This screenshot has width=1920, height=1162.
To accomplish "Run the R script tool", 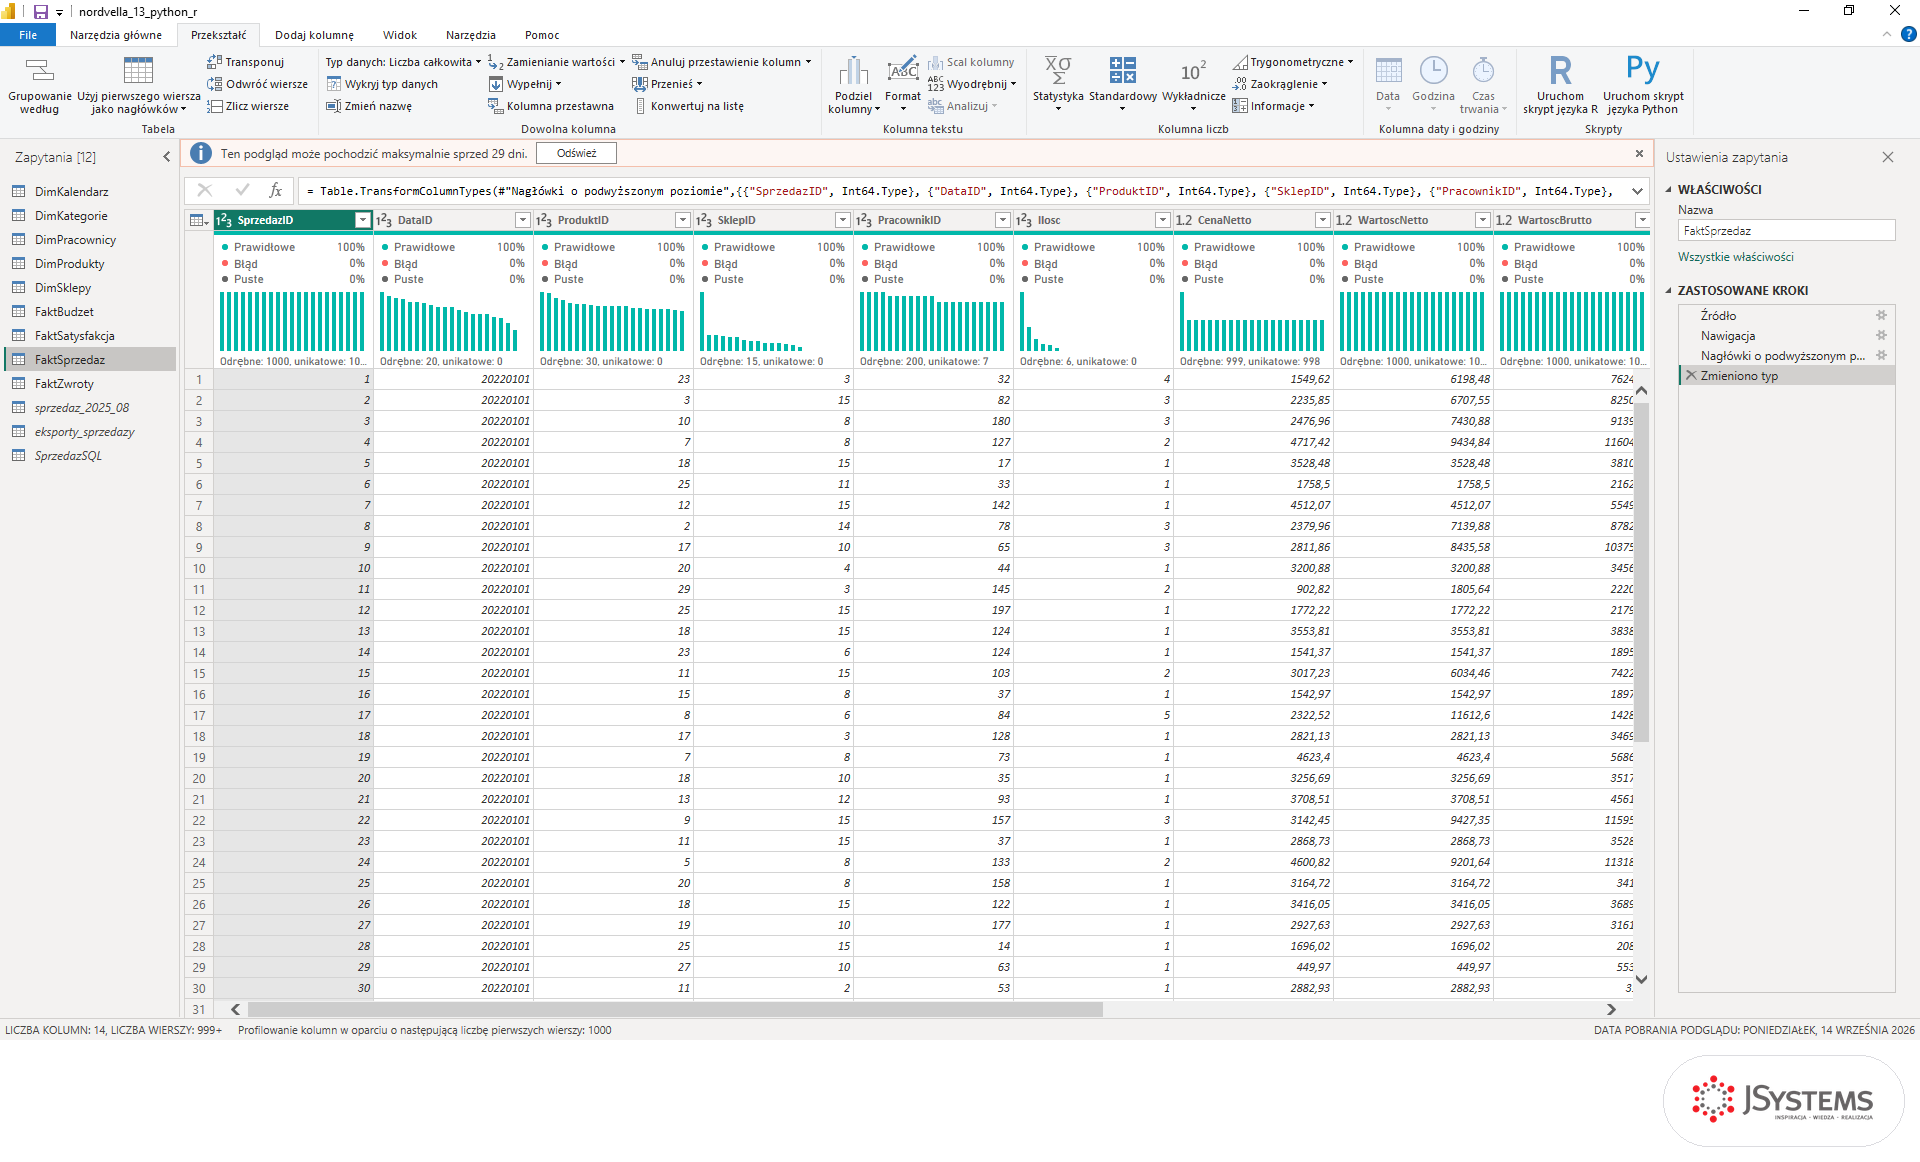I will (x=1559, y=84).
